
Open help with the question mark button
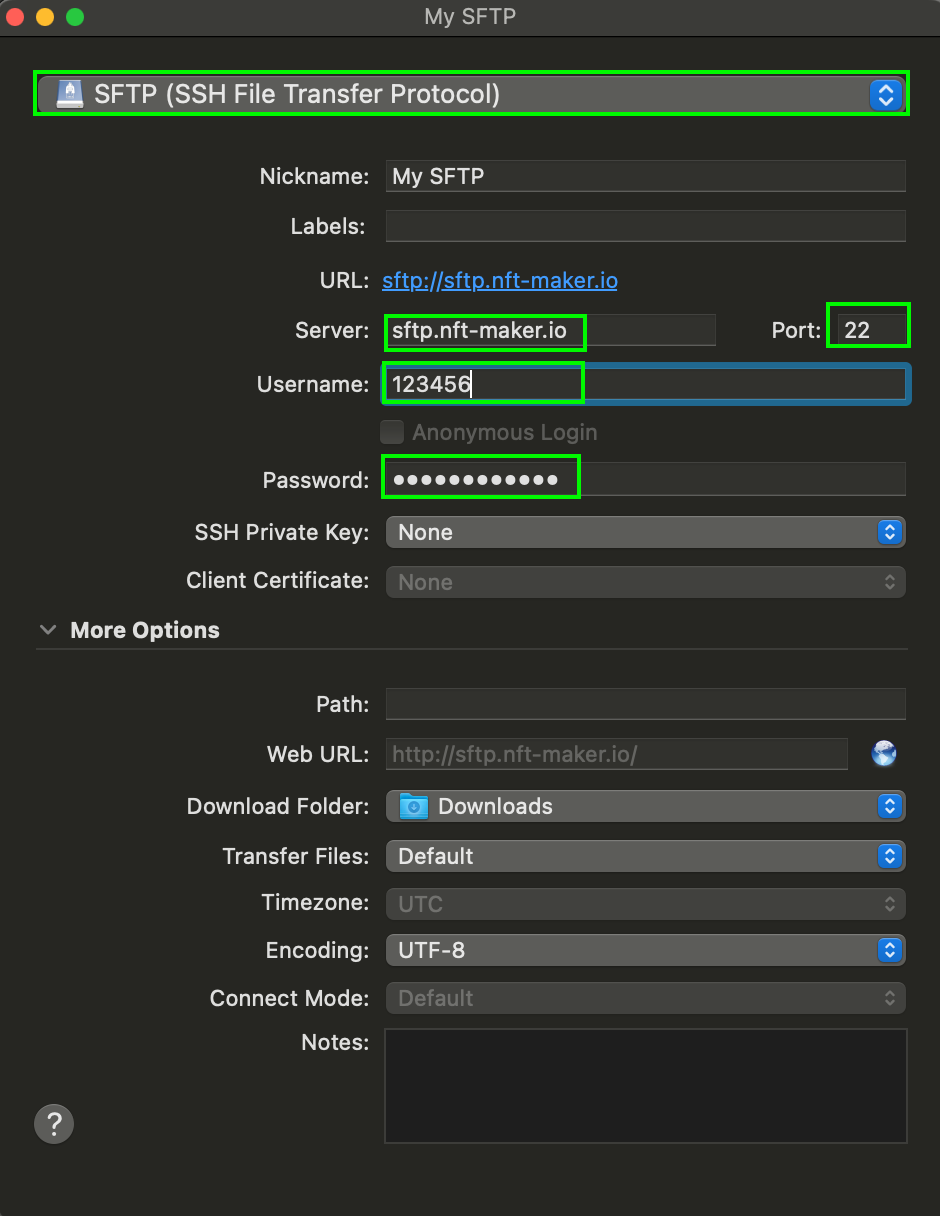54,1123
